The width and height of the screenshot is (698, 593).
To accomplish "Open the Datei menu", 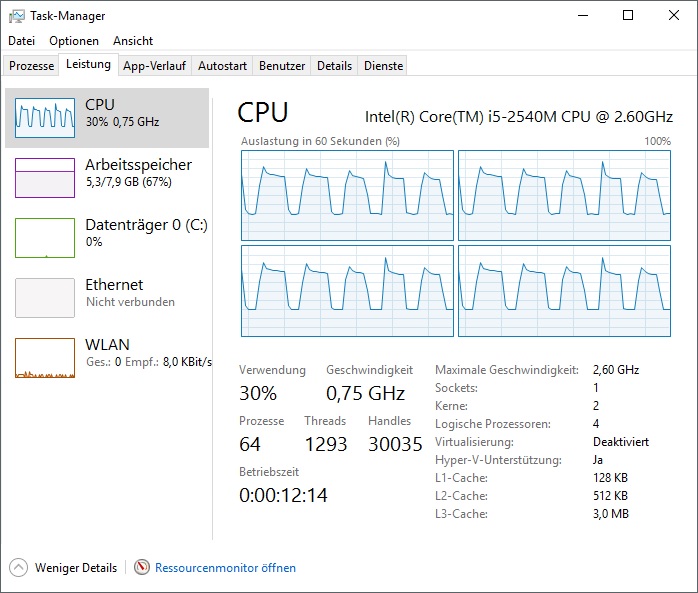I will [x=21, y=41].
